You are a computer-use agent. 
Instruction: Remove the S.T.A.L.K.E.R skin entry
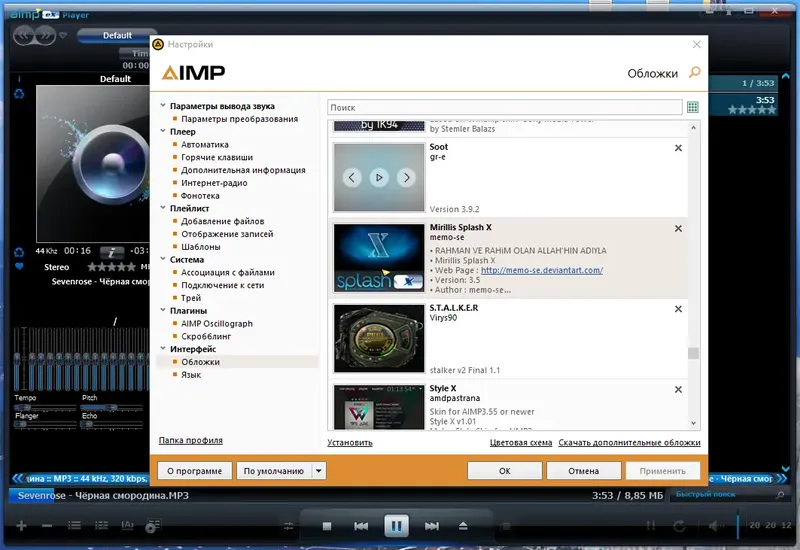678,309
